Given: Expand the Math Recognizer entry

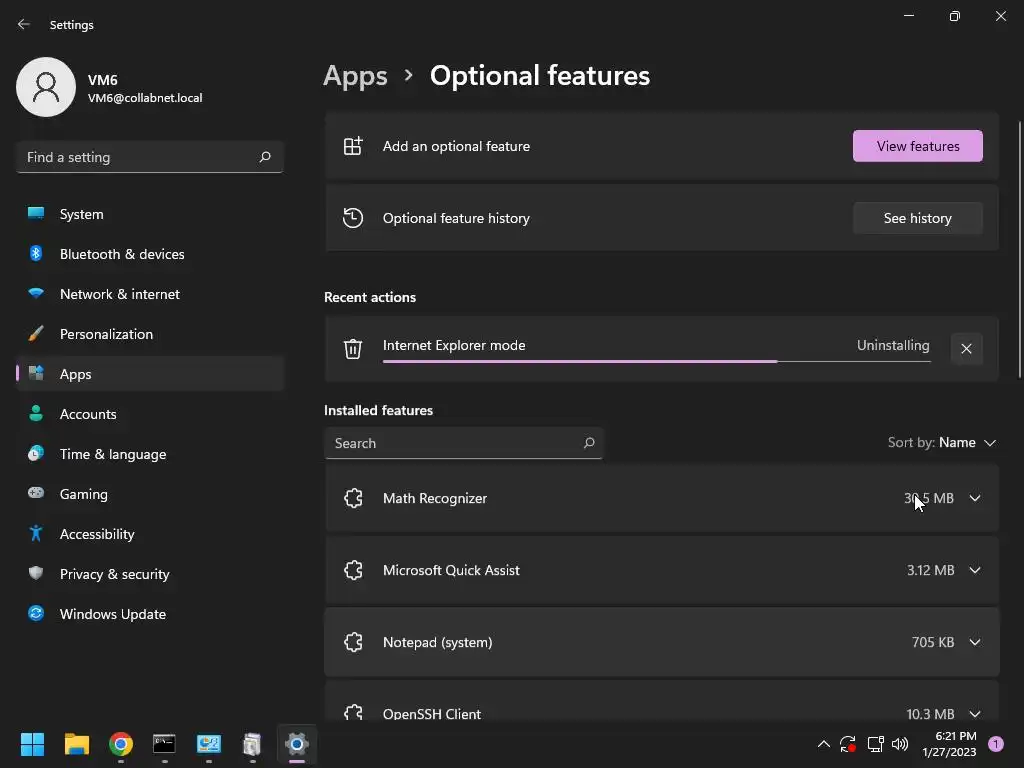Looking at the screenshot, I should 974,498.
